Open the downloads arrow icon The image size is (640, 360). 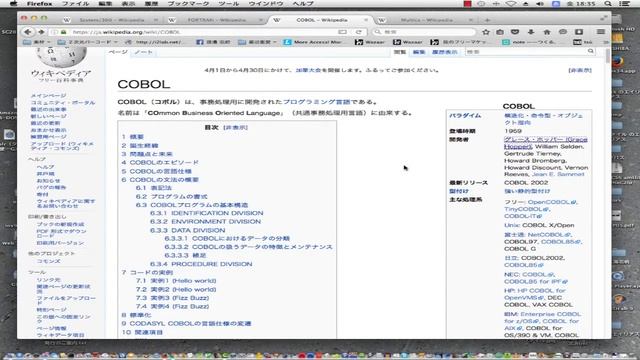point(531,32)
